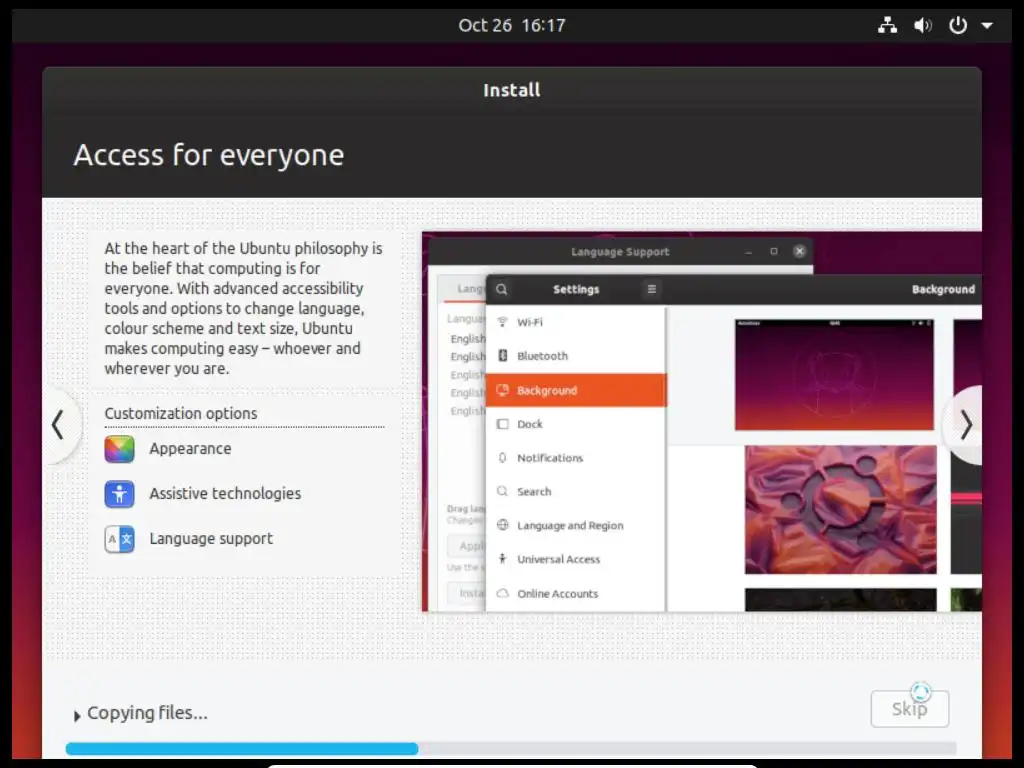Screen dimensions: 1024x768
Task: Go to next slide with right arrow
Action: (965, 425)
